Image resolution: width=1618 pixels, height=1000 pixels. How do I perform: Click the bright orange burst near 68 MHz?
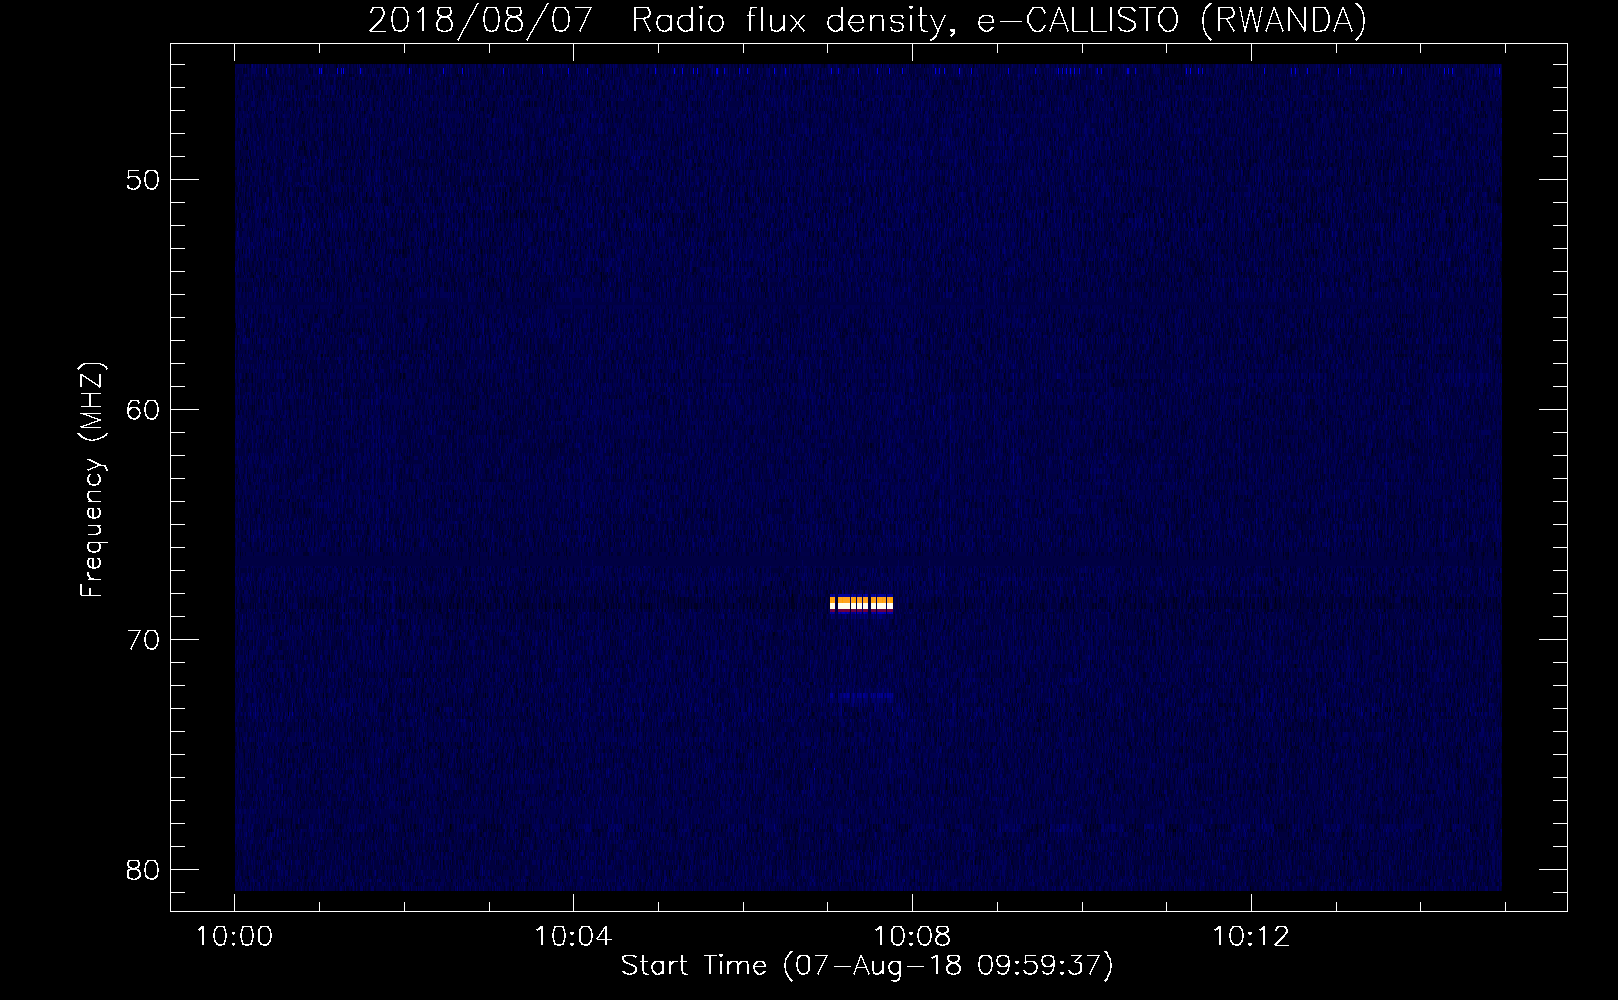coord(861,603)
